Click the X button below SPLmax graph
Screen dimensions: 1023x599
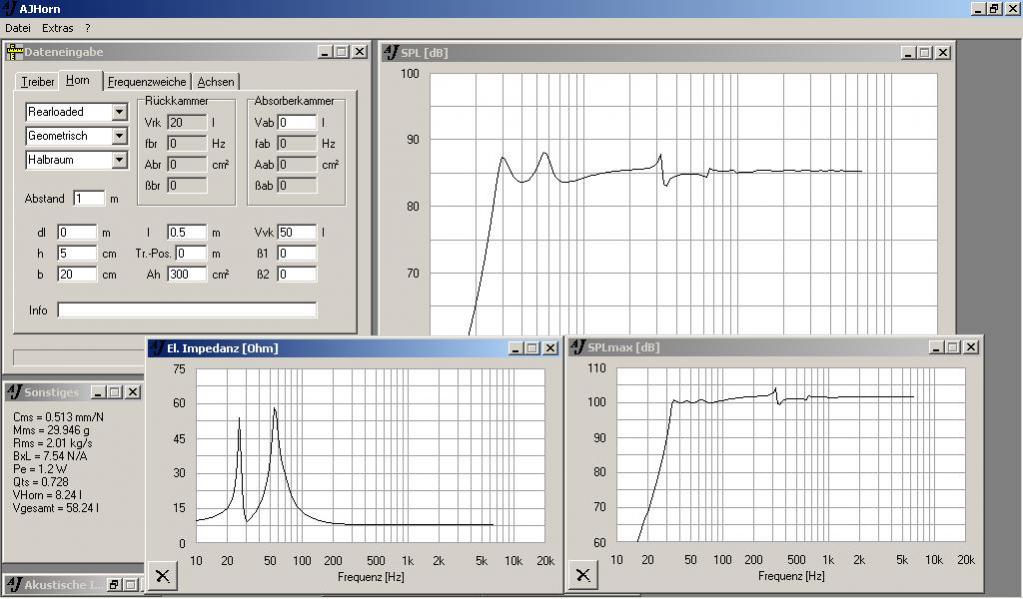(583, 575)
